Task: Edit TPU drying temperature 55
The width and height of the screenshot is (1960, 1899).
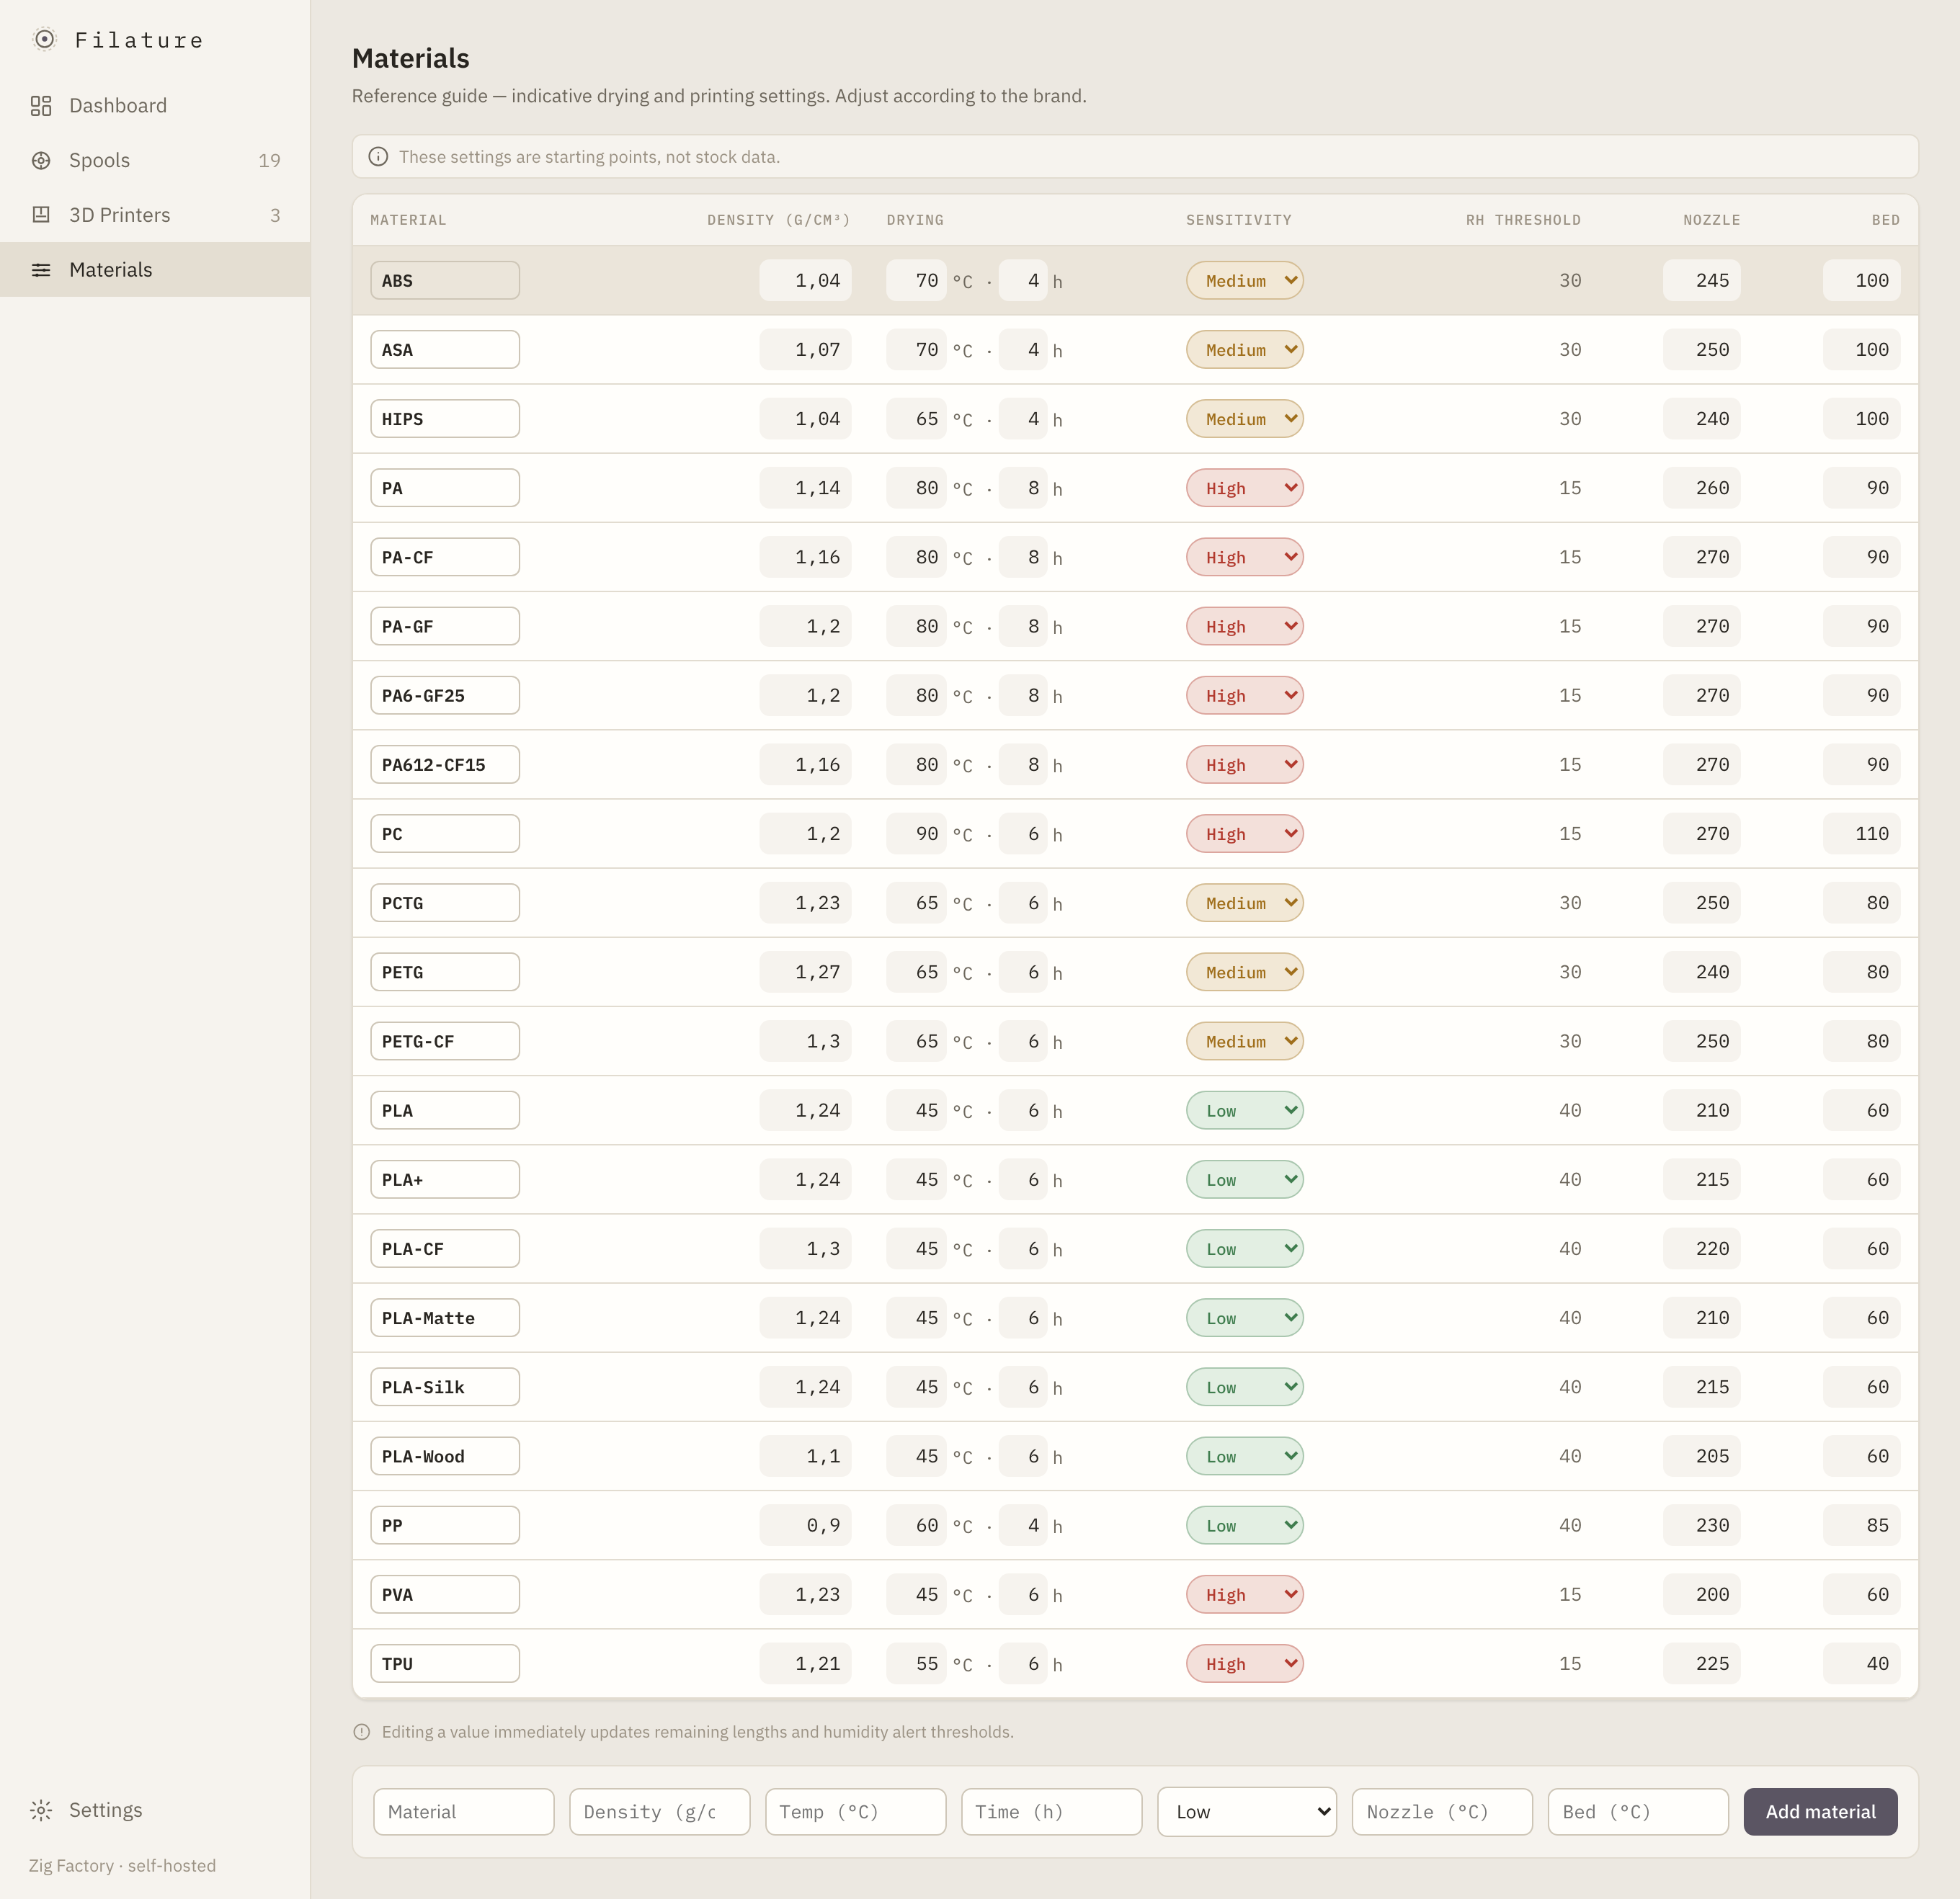Action: click(916, 1664)
